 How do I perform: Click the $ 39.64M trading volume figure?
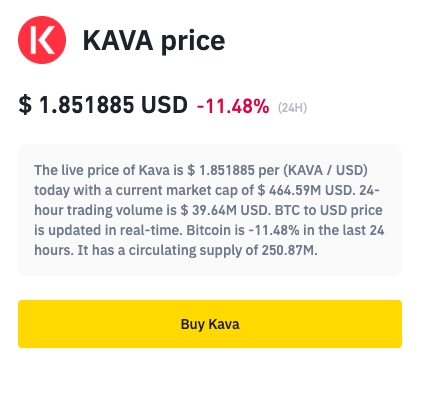click(209, 210)
